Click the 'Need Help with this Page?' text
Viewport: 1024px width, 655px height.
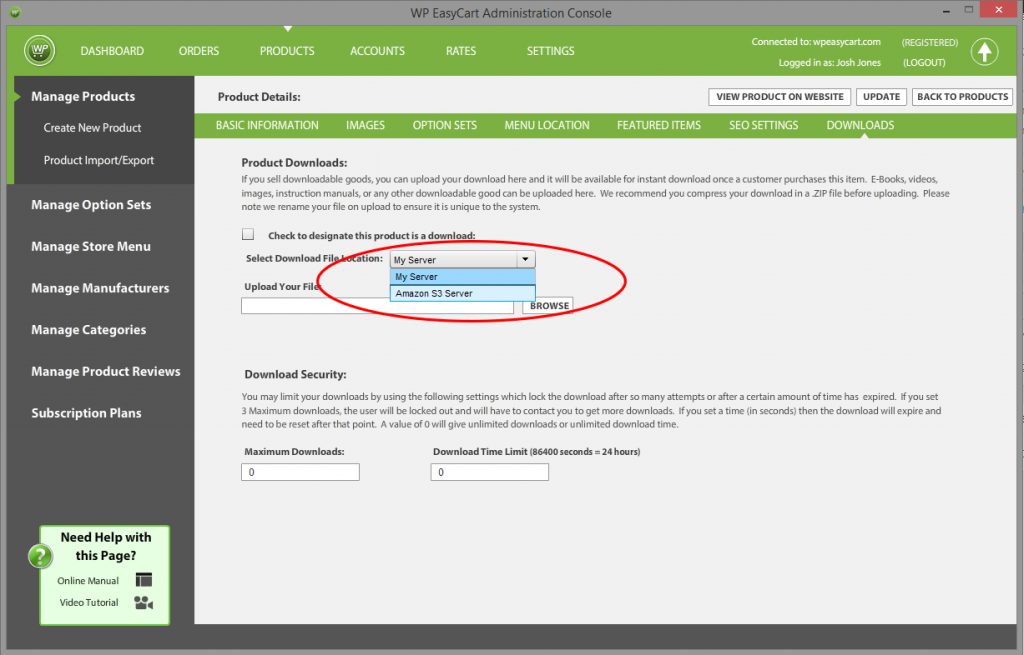pos(106,546)
